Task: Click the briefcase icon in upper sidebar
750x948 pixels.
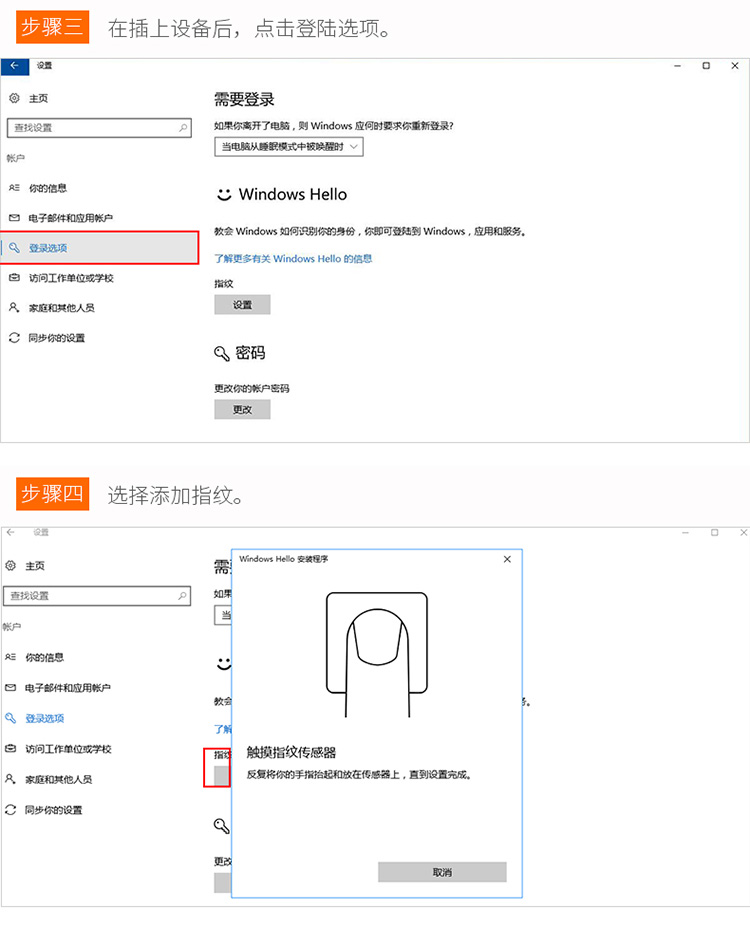Action: (14, 278)
